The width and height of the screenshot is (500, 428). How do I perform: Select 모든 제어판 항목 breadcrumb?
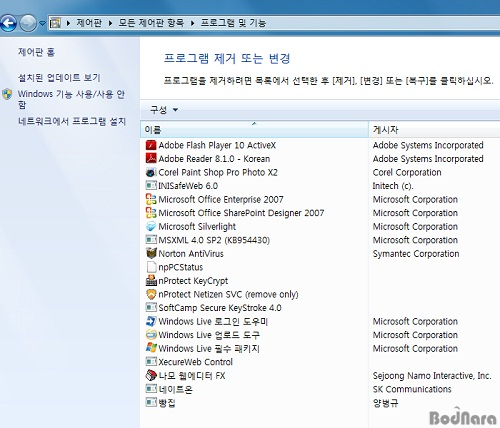coord(151,23)
